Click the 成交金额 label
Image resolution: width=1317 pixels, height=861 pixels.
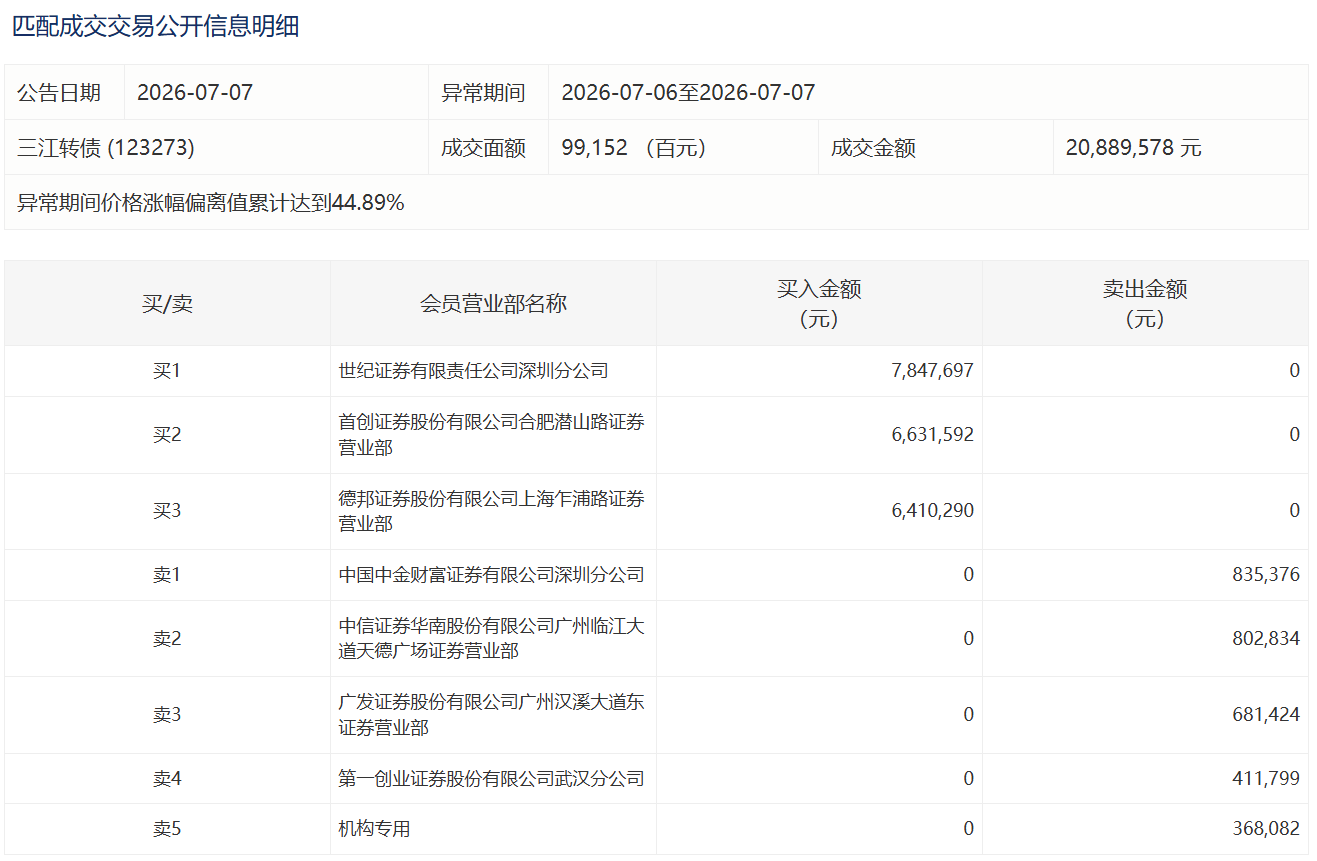(873, 148)
